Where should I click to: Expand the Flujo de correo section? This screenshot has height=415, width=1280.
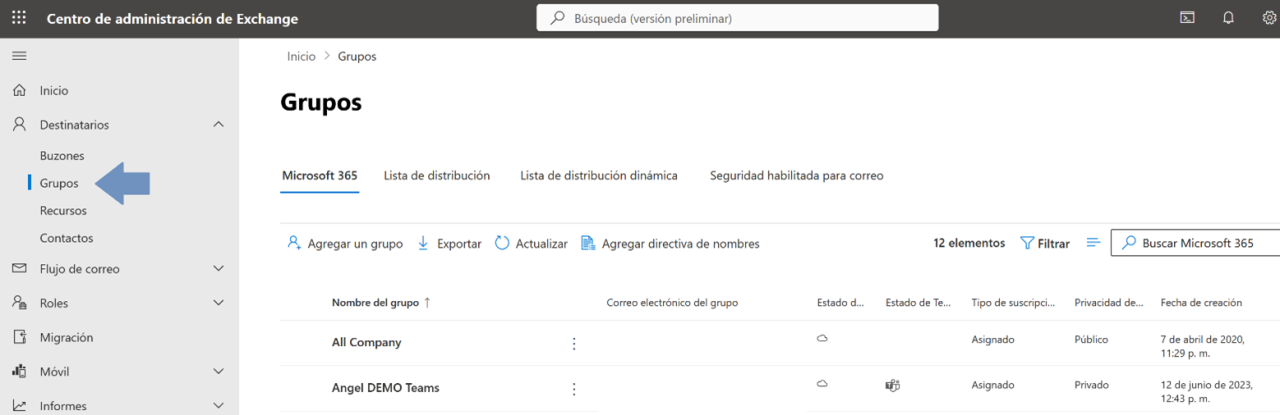(x=219, y=269)
